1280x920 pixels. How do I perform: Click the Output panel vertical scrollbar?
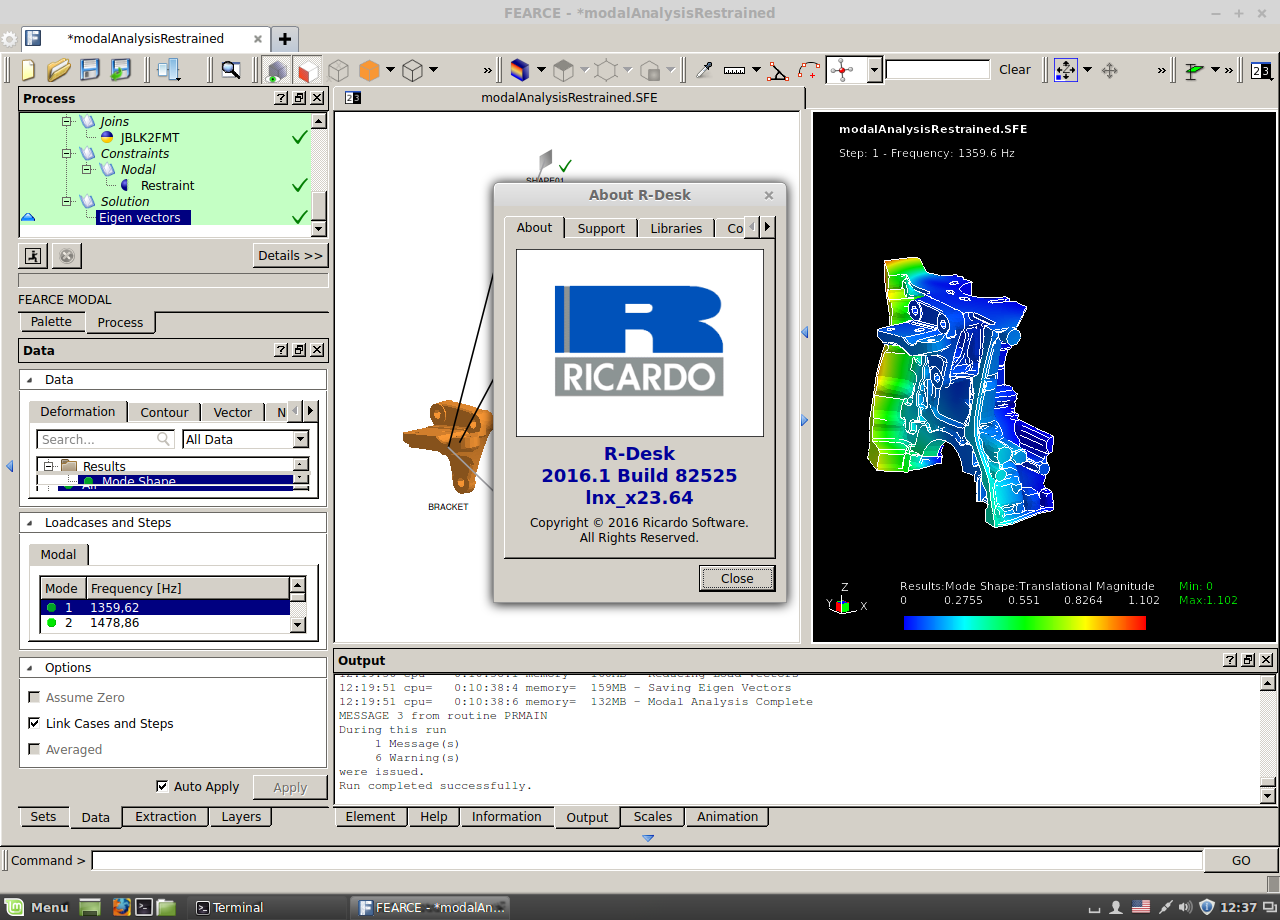pos(1268,739)
